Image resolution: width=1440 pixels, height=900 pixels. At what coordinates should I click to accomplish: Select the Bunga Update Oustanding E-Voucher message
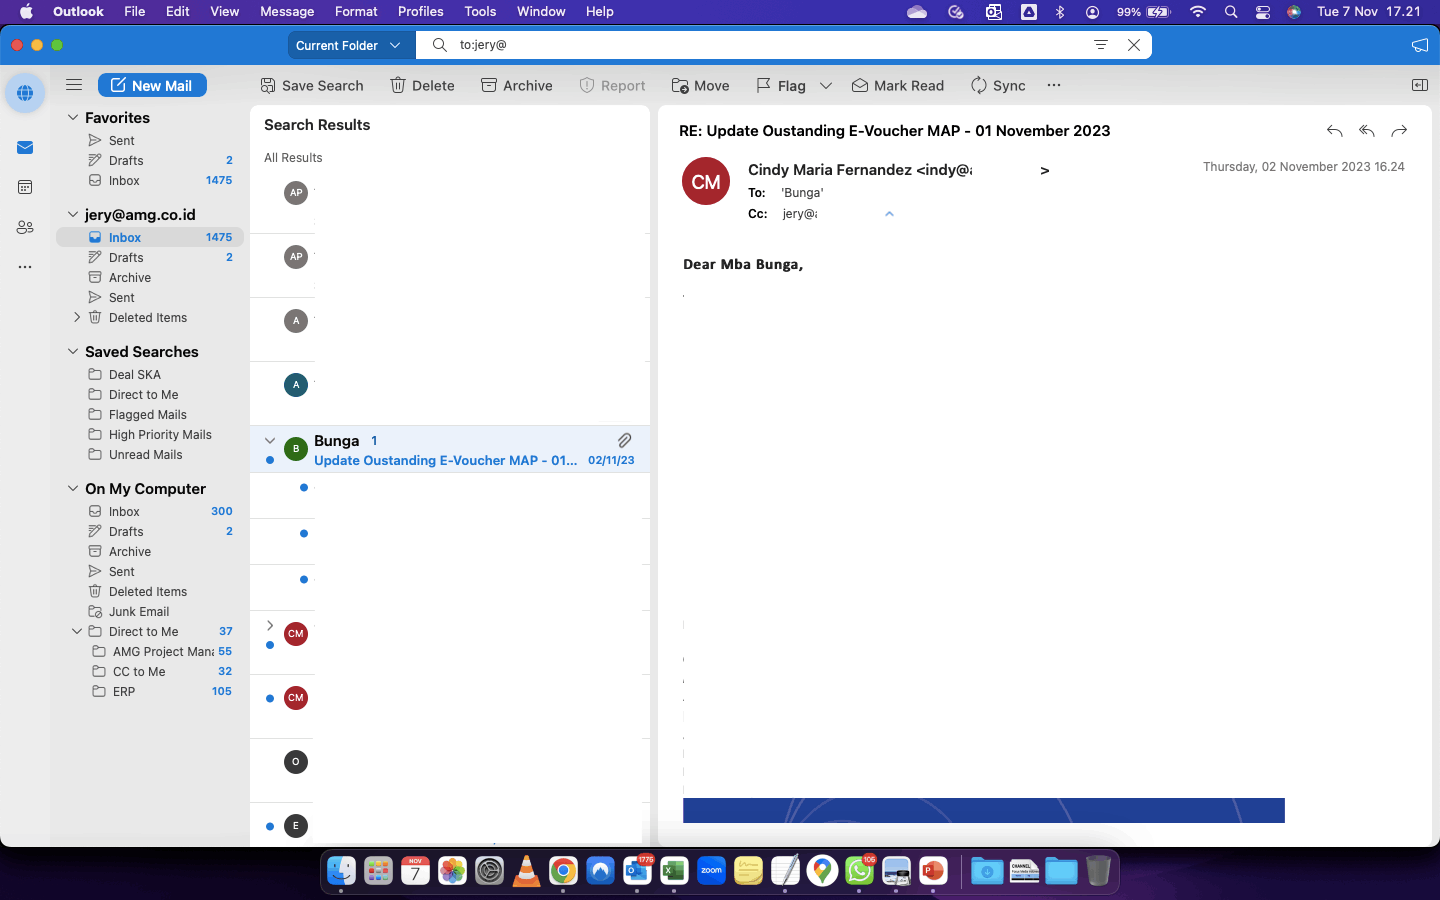[x=450, y=450]
